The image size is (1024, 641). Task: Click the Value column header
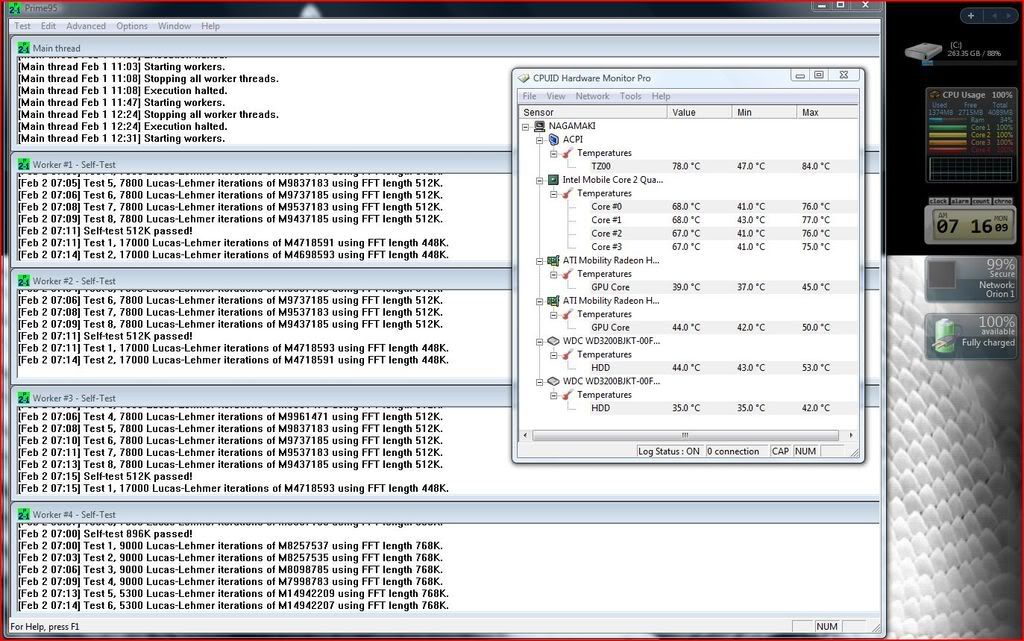click(x=699, y=112)
